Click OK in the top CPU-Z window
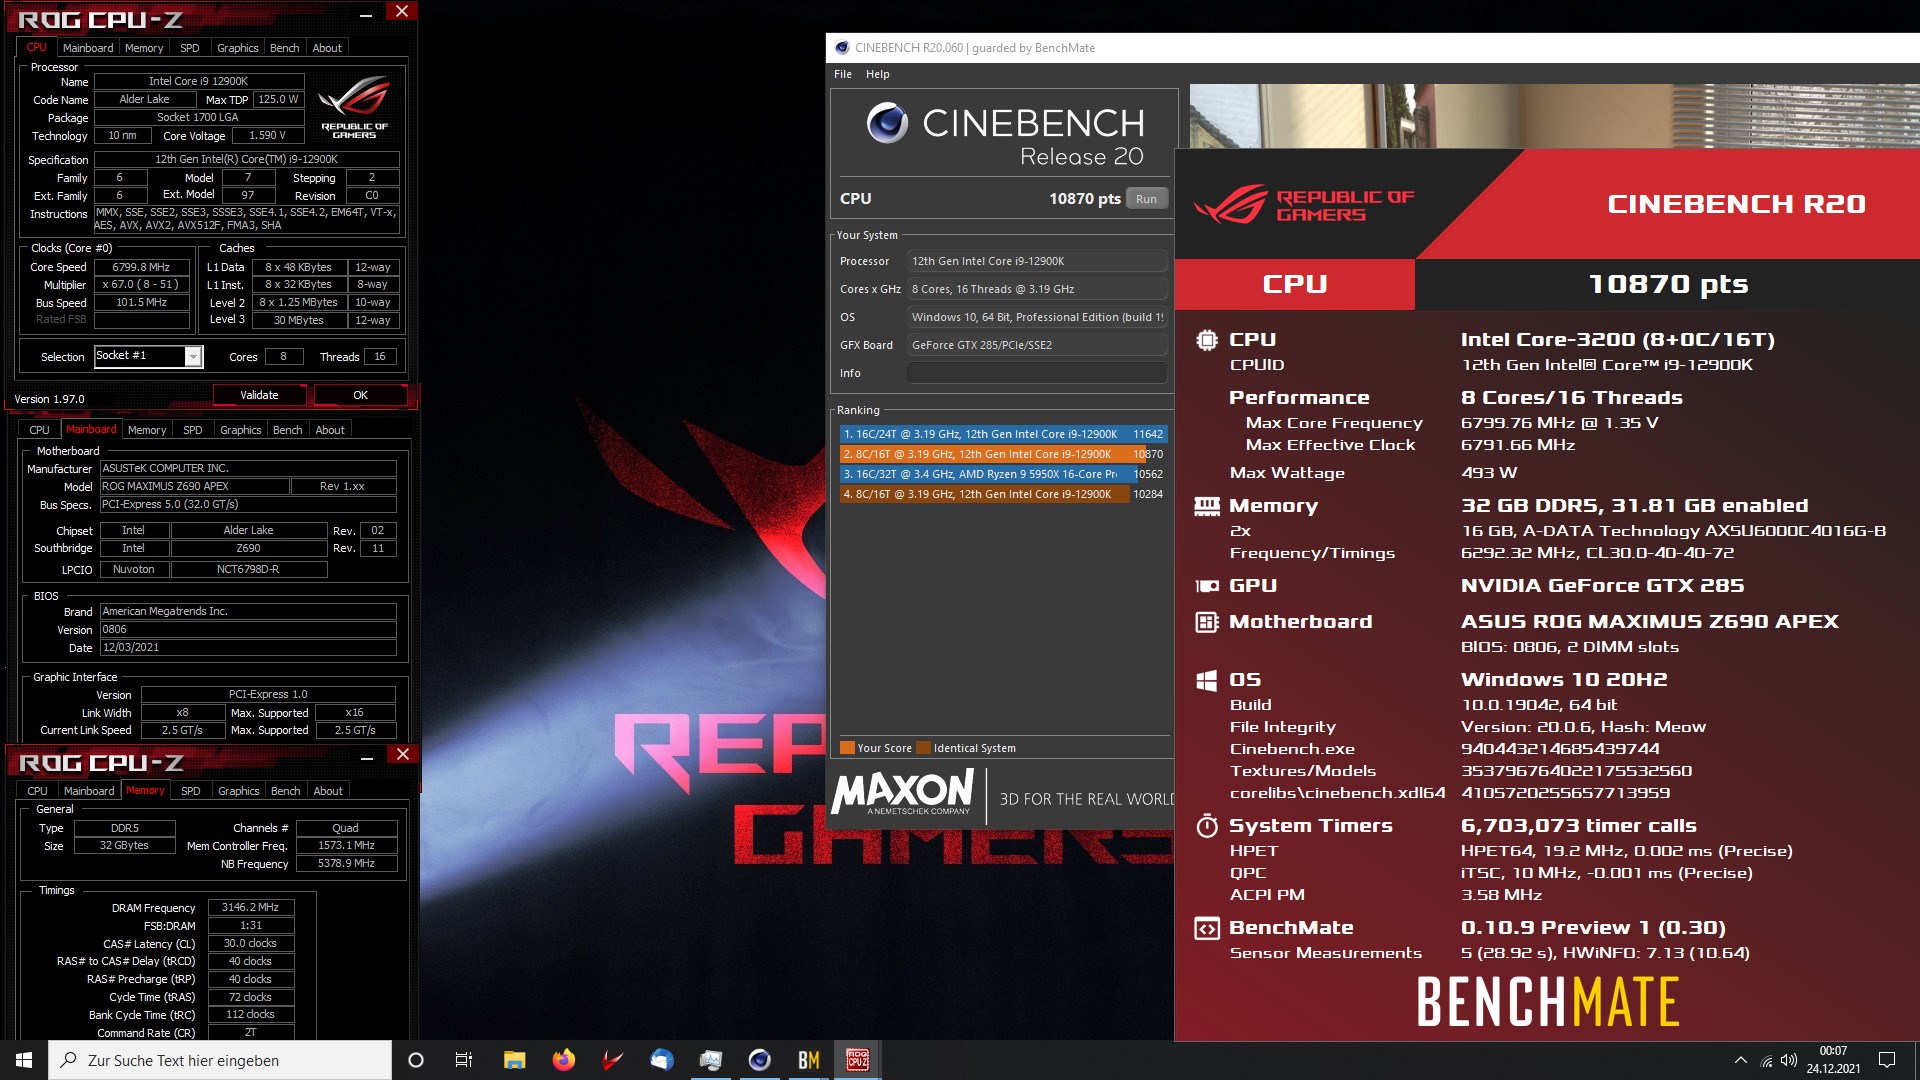 [x=360, y=396]
